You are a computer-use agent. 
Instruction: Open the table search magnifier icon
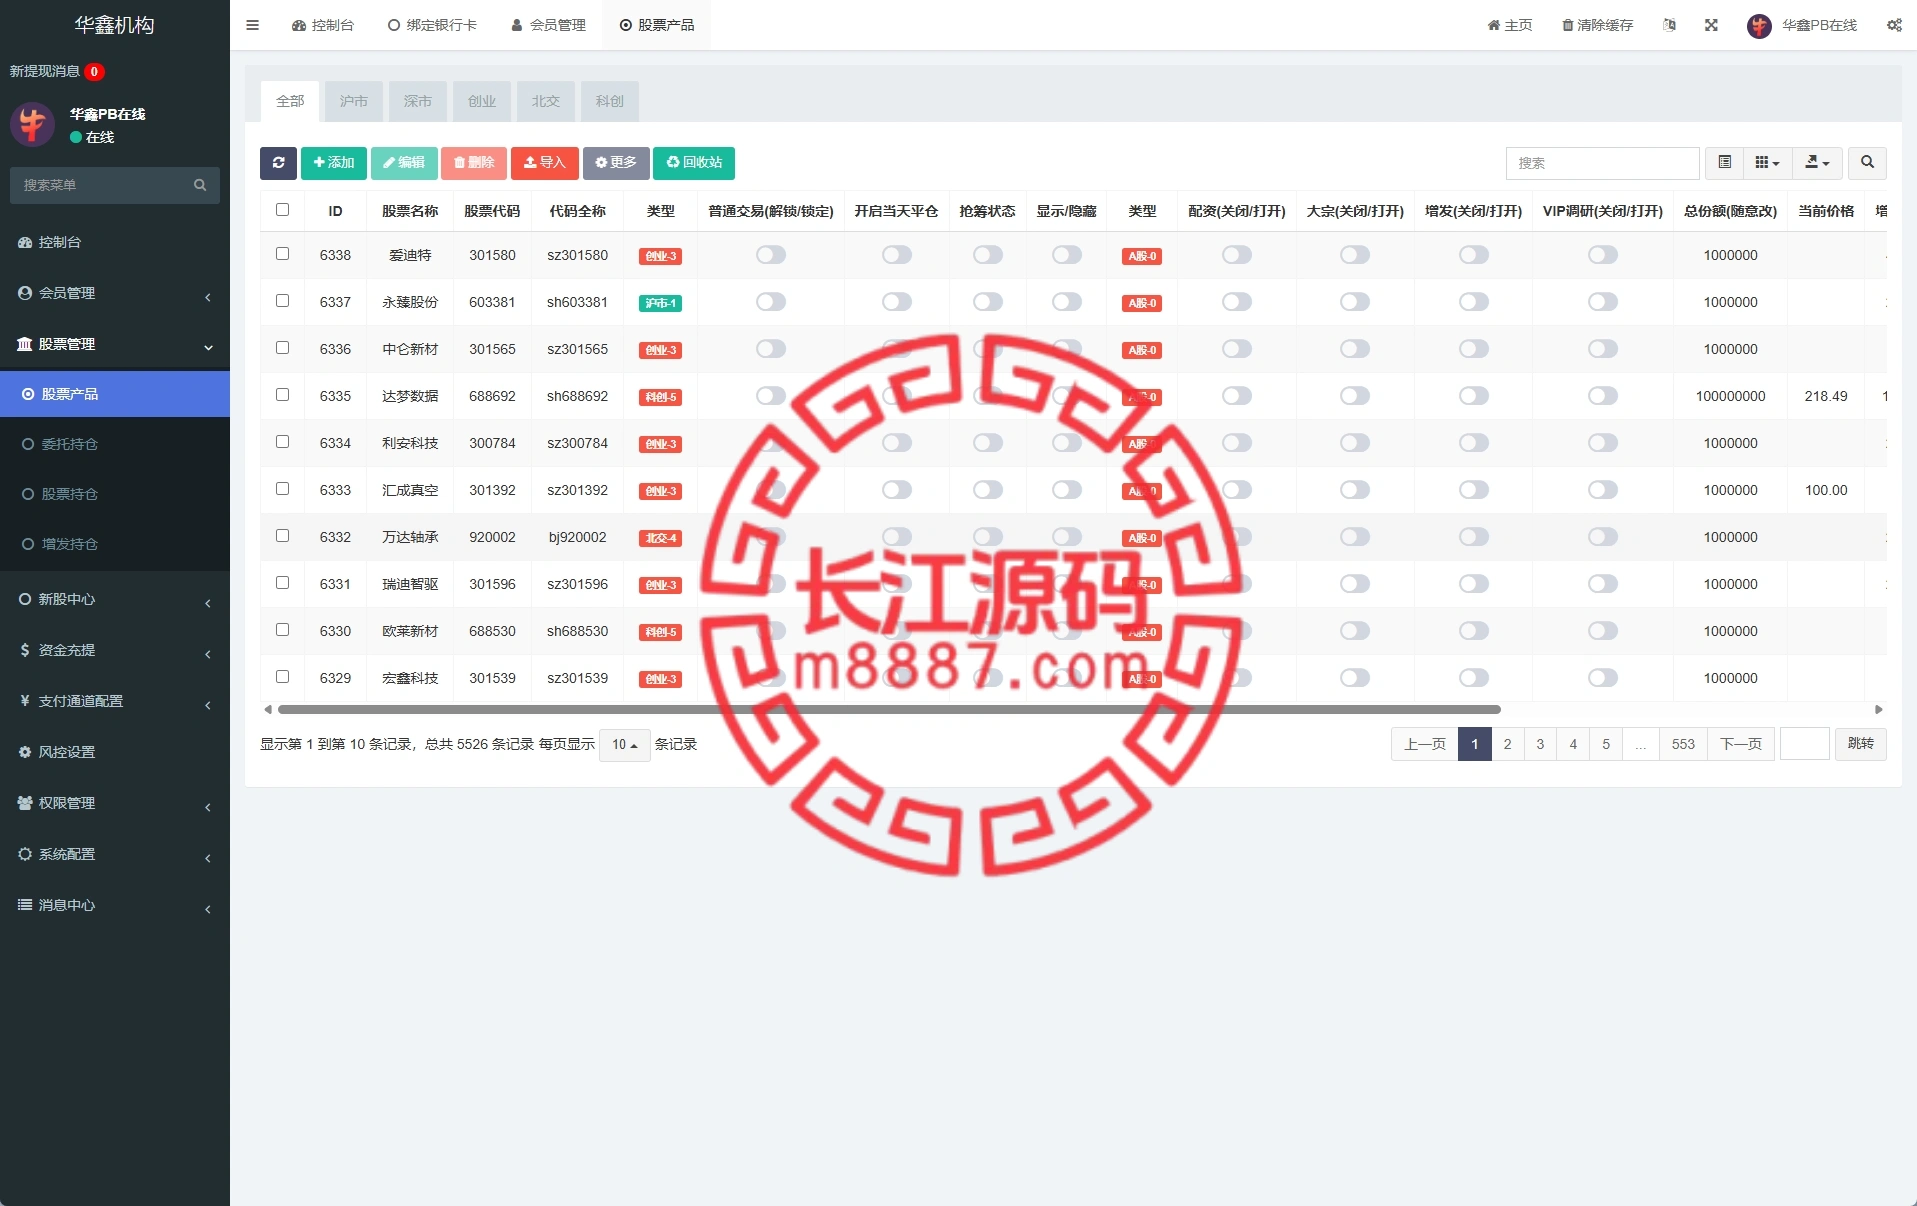tap(1867, 163)
